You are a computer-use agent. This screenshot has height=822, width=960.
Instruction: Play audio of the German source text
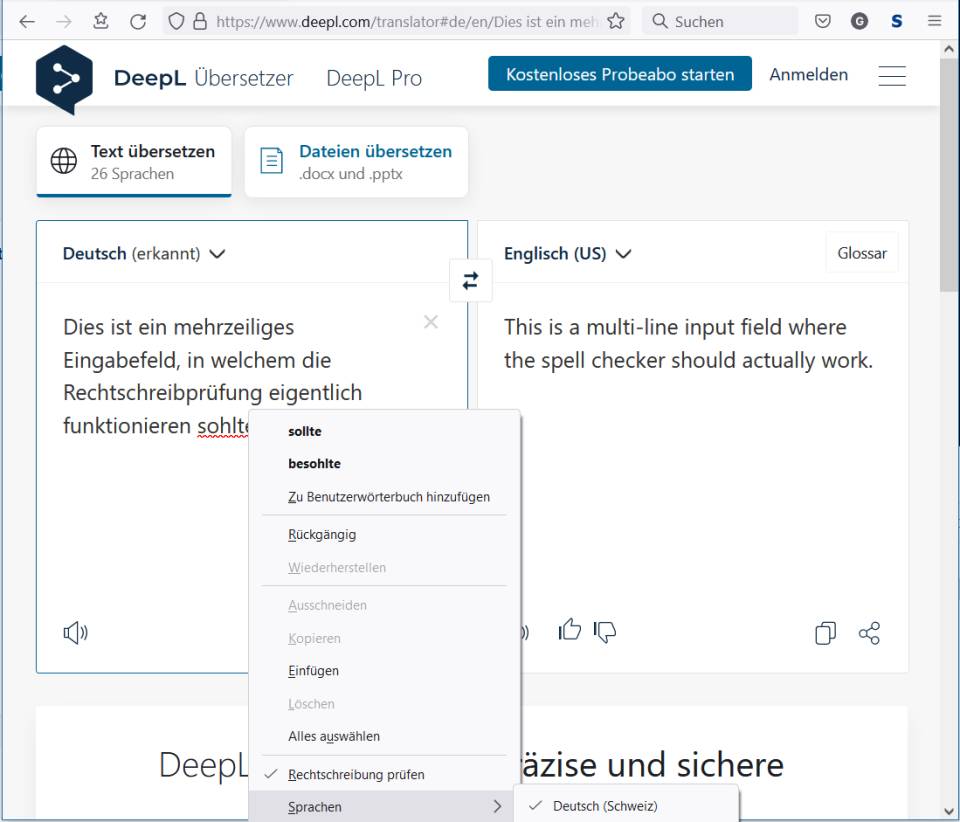(x=75, y=632)
